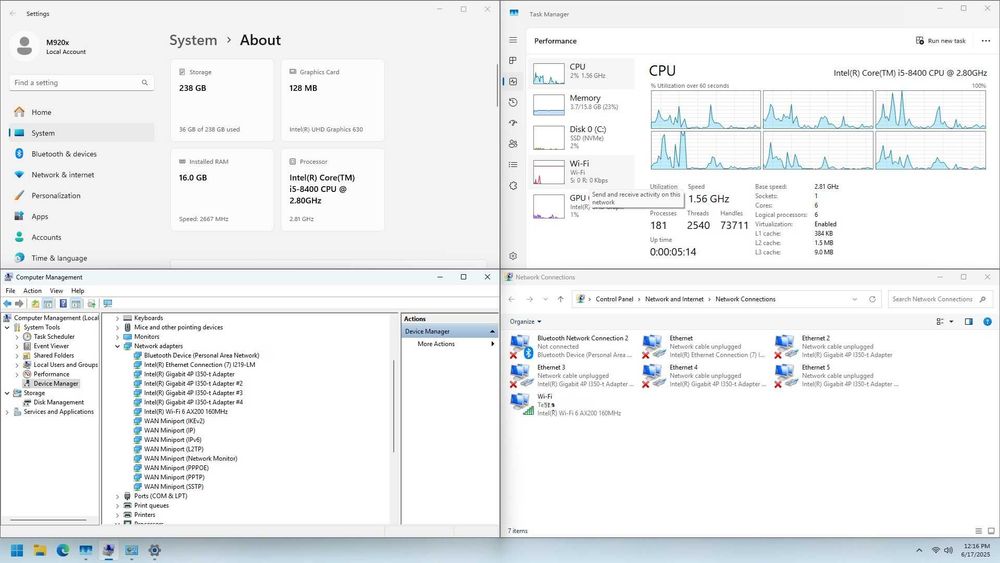
Task: Toggle the preview pane in Network Connections
Action: coord(968,321)
